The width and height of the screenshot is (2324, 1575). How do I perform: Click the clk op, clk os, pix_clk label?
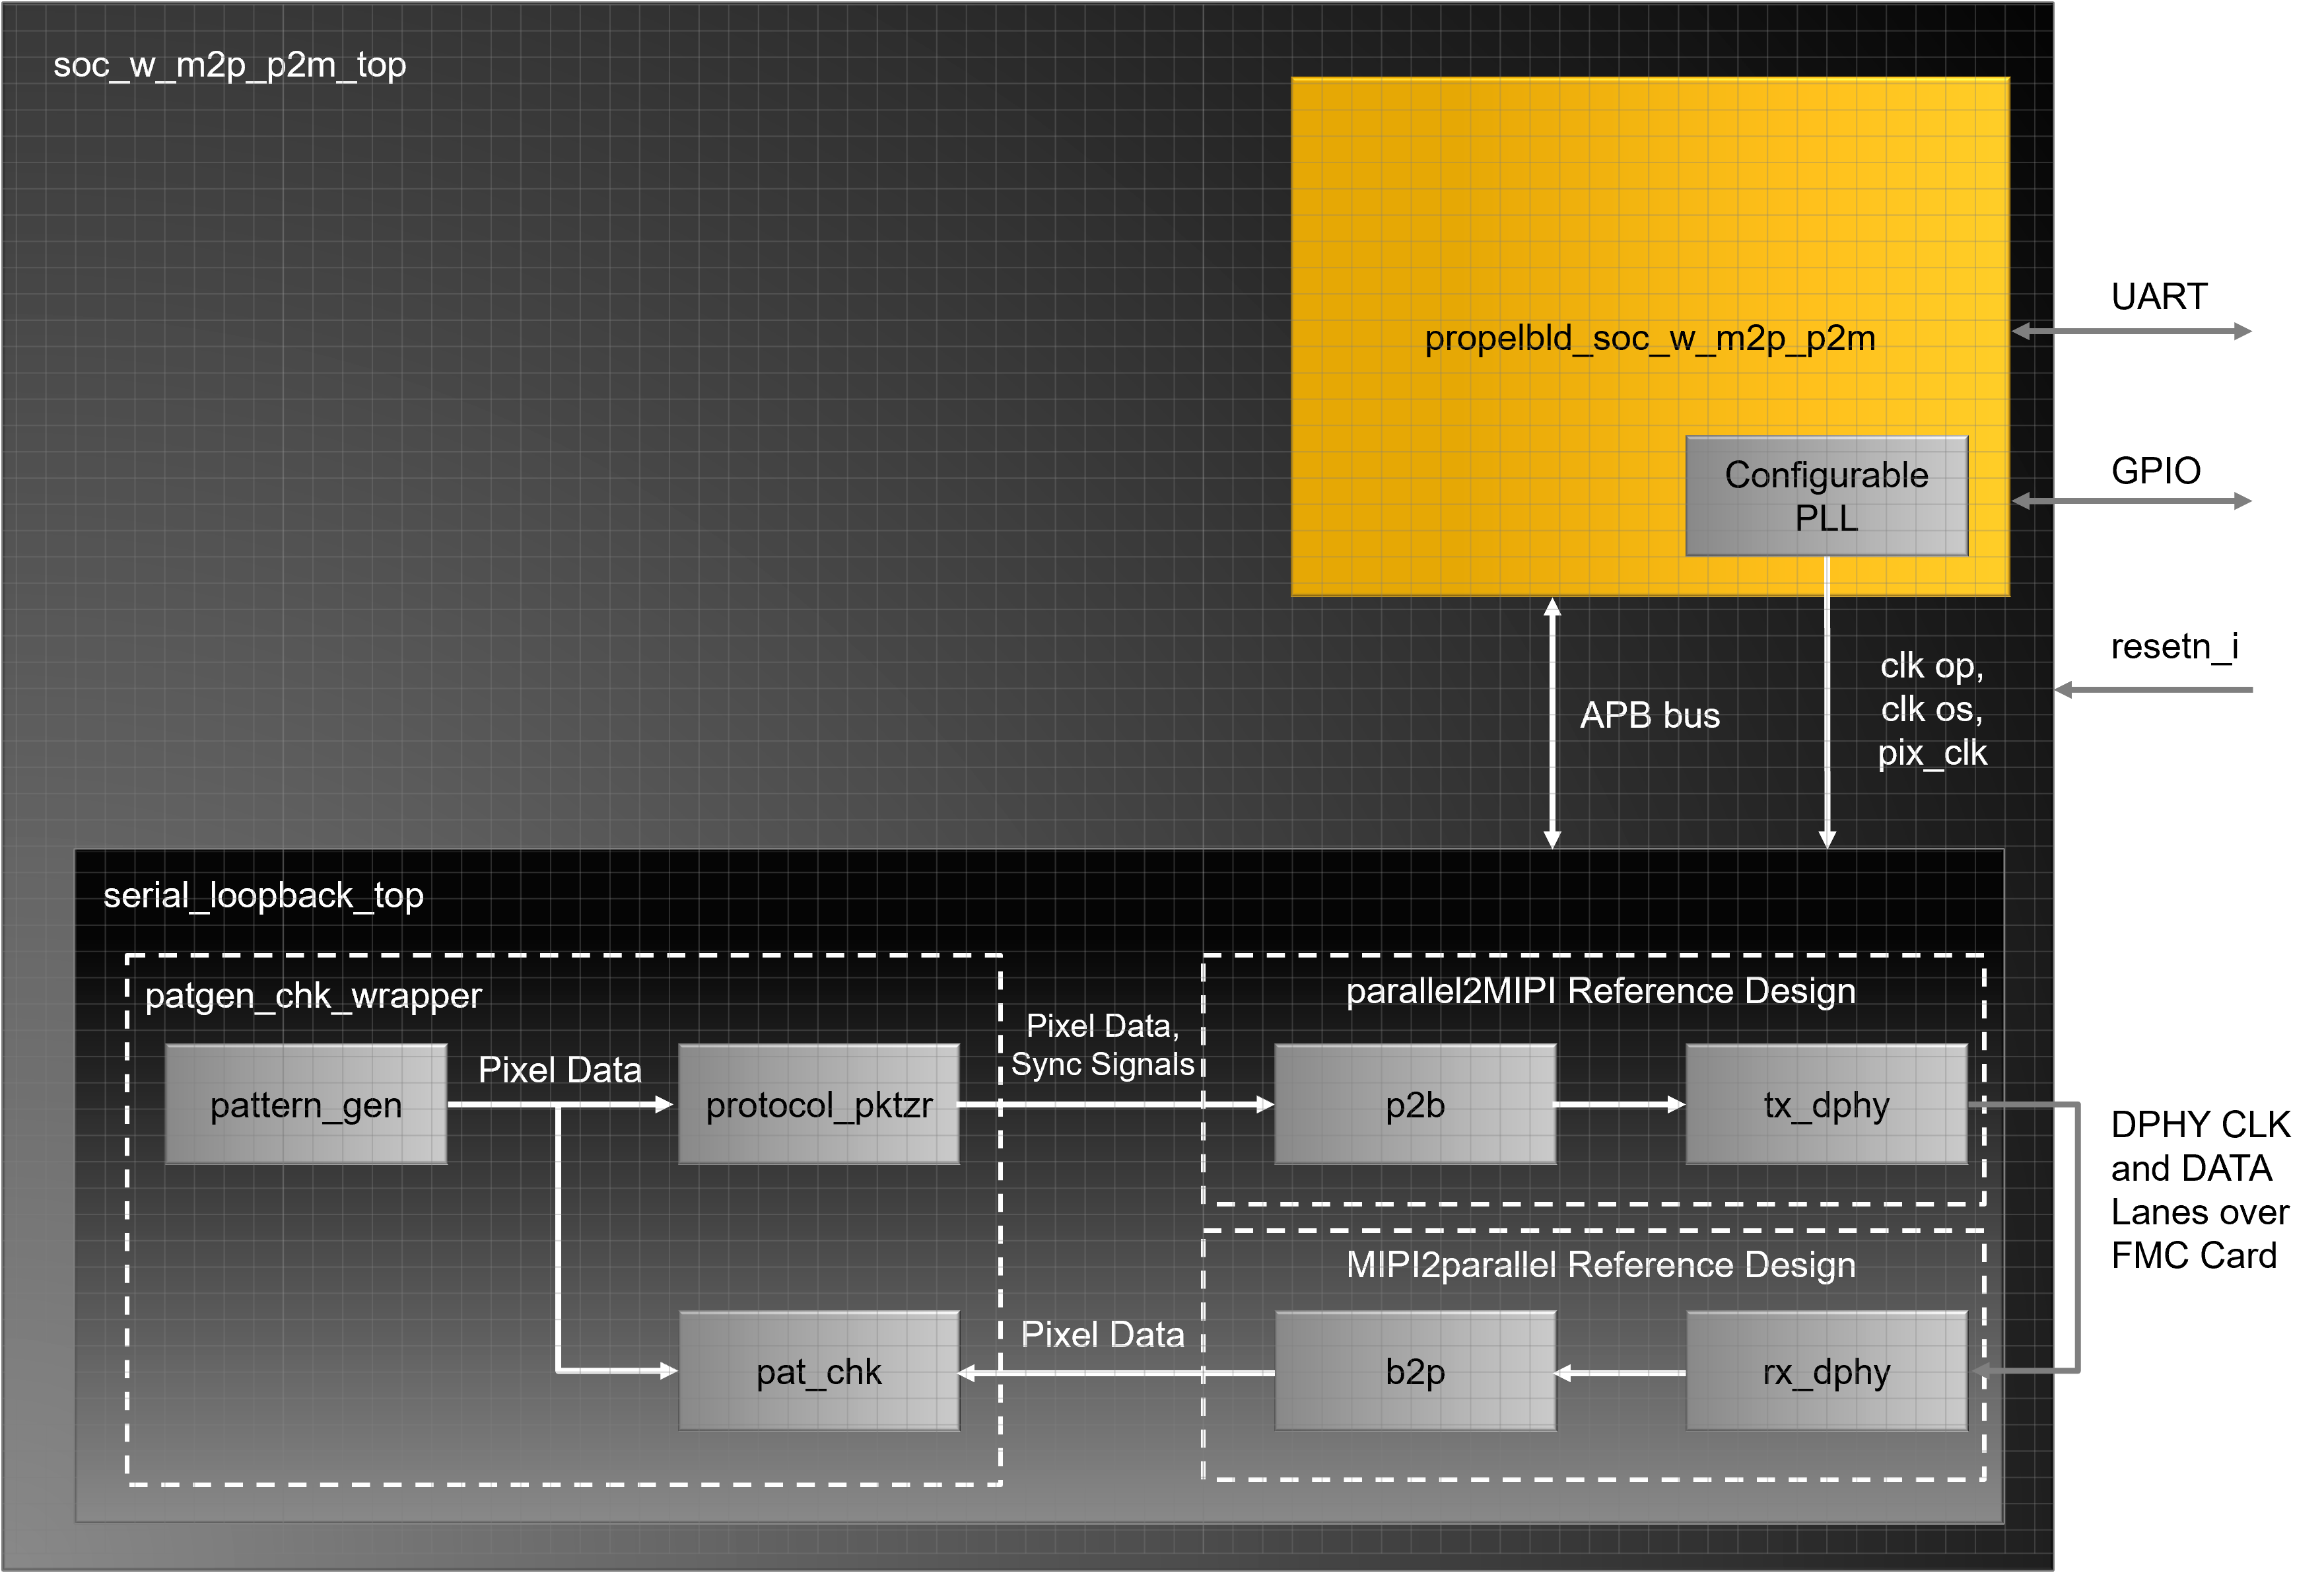click(x=1932, y=709)
